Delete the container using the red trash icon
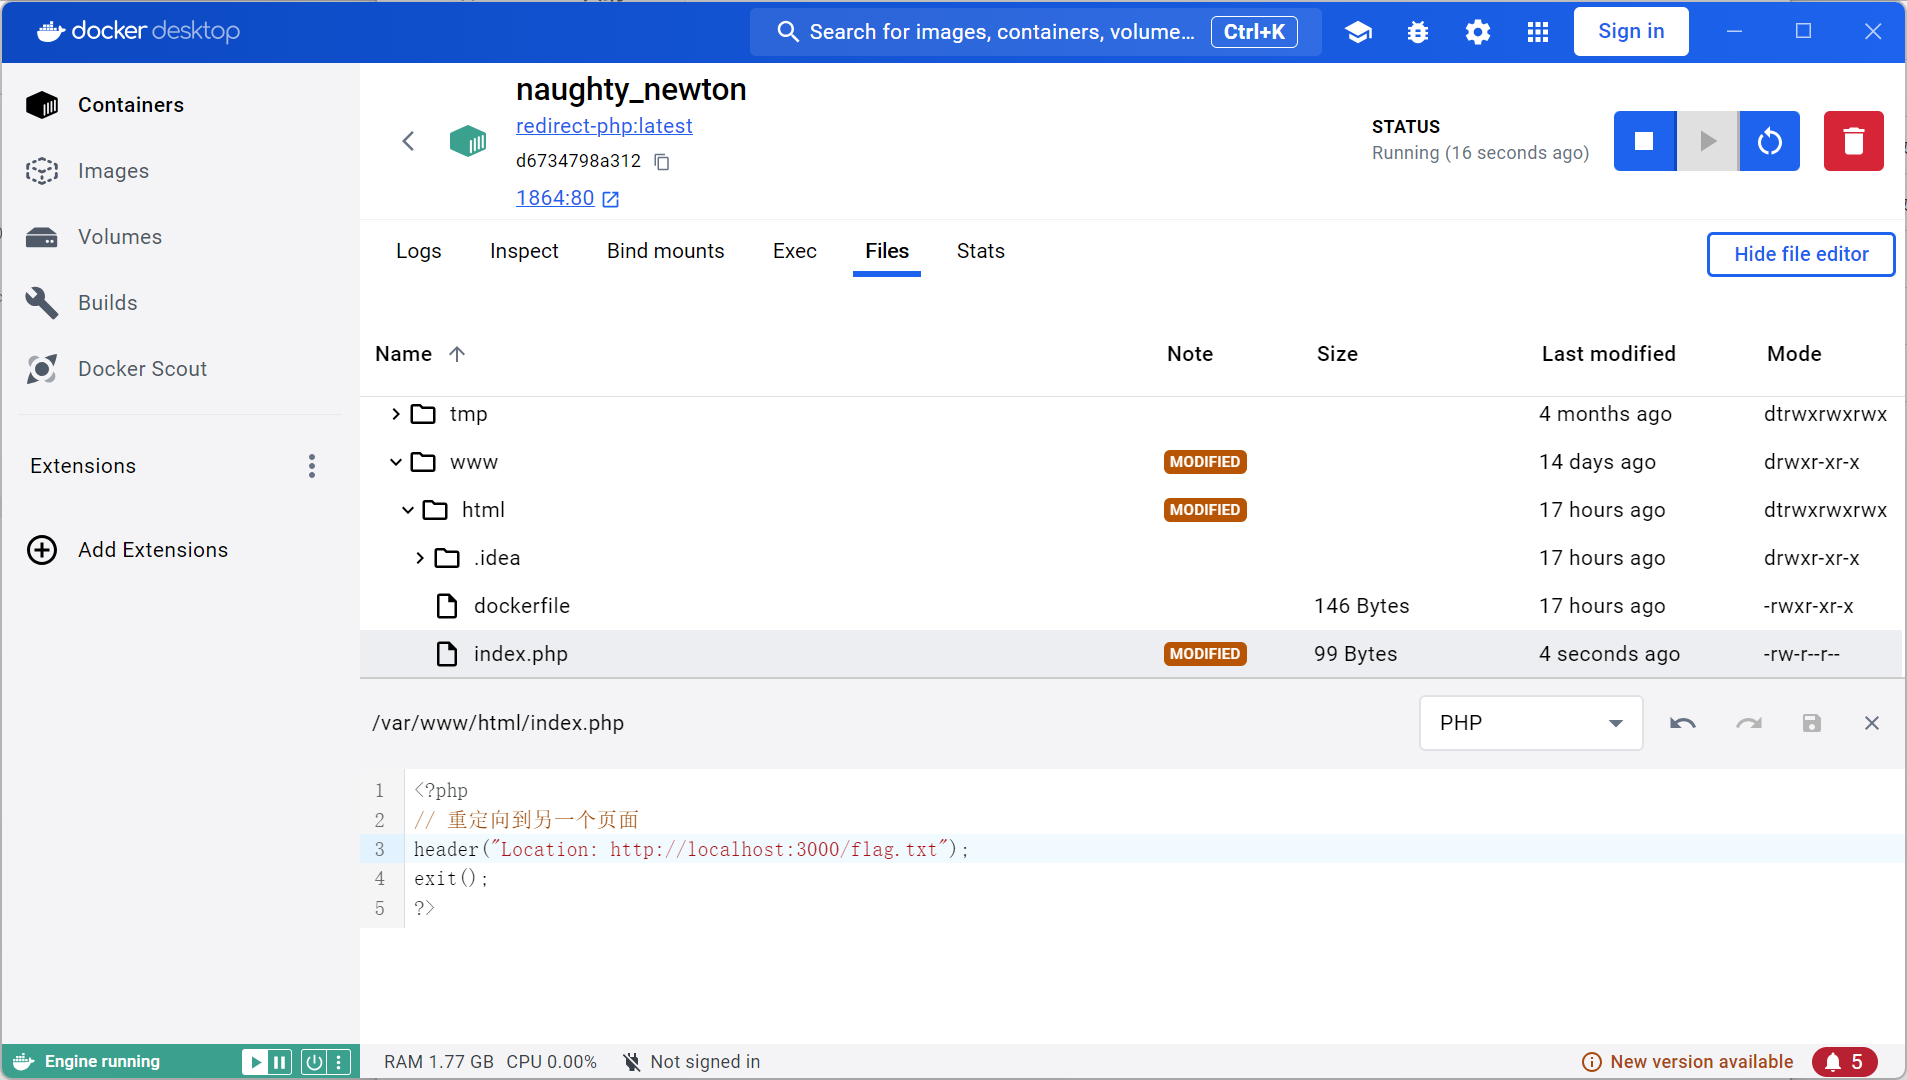The height and width of the screenshot is (1080, 1907). [x=1853, y=141]
